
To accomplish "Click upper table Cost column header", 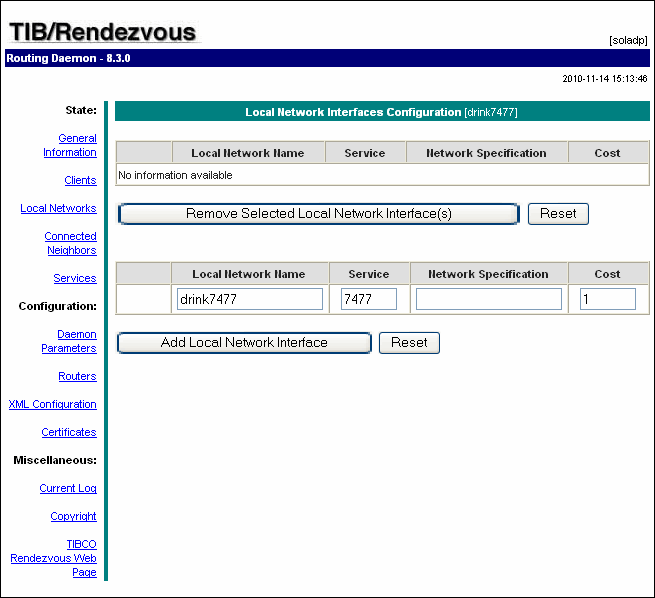I will tap(607, 153).
